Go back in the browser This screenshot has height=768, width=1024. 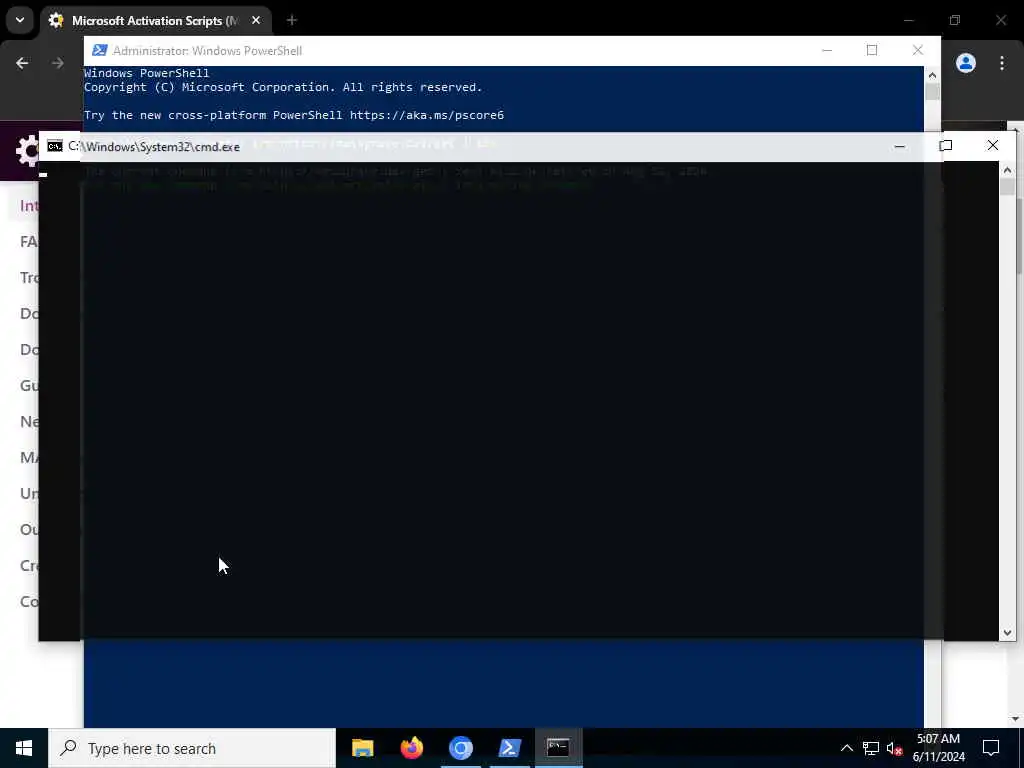(22, 63)
